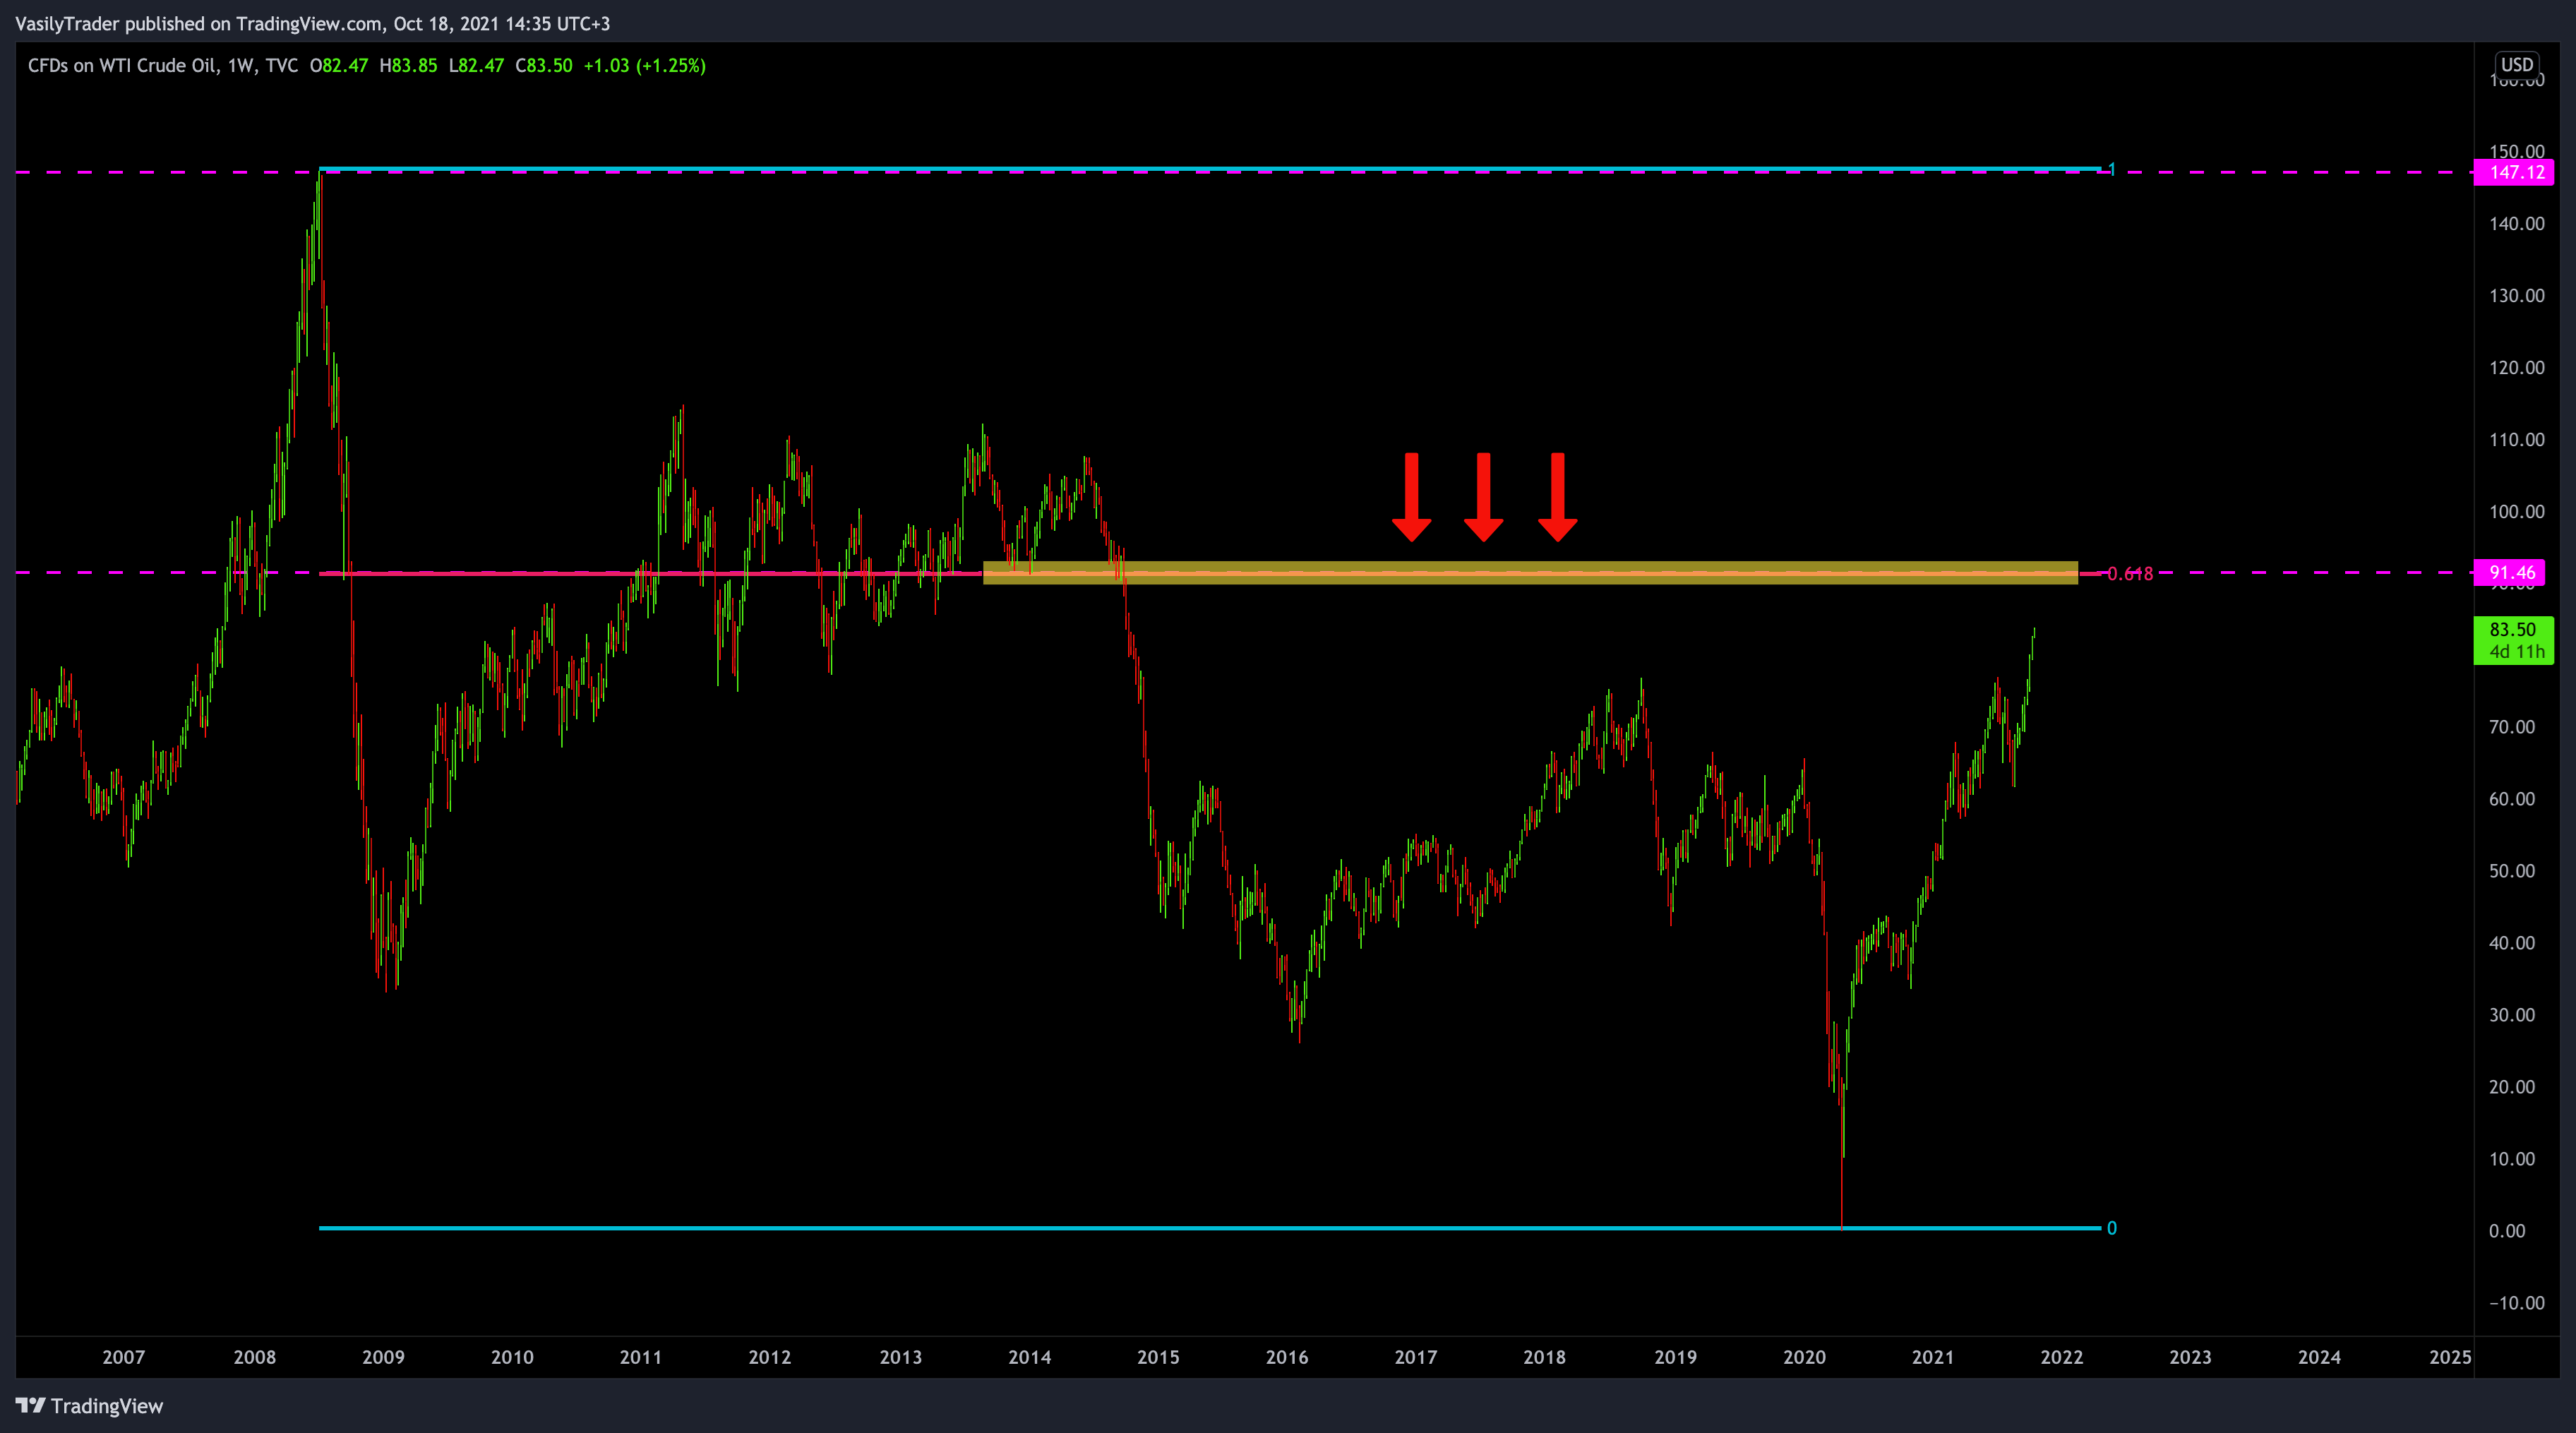Screen dimensions: 2576x1433
Task: Click the 130.00 price axis label
Action: 2517,296
